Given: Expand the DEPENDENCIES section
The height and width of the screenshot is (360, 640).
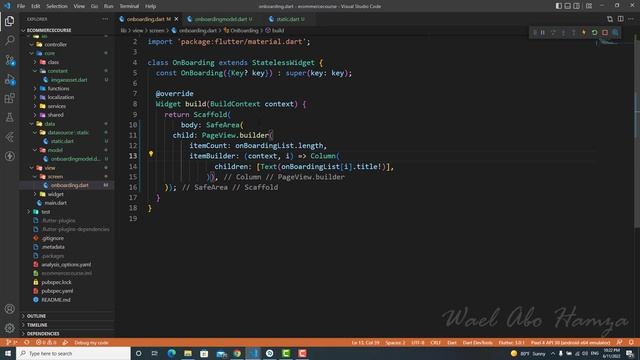Looking at the screenshot, I should 67,333.
